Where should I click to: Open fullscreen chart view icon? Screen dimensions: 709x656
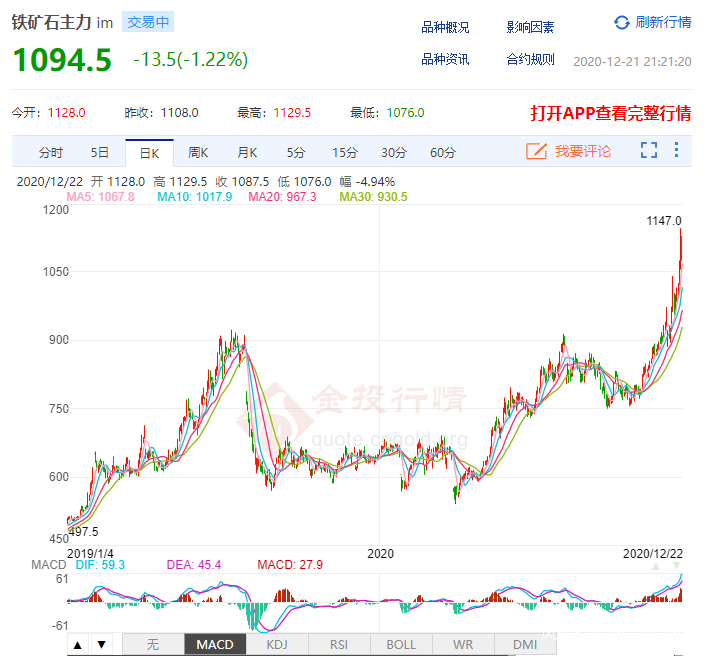649,150
